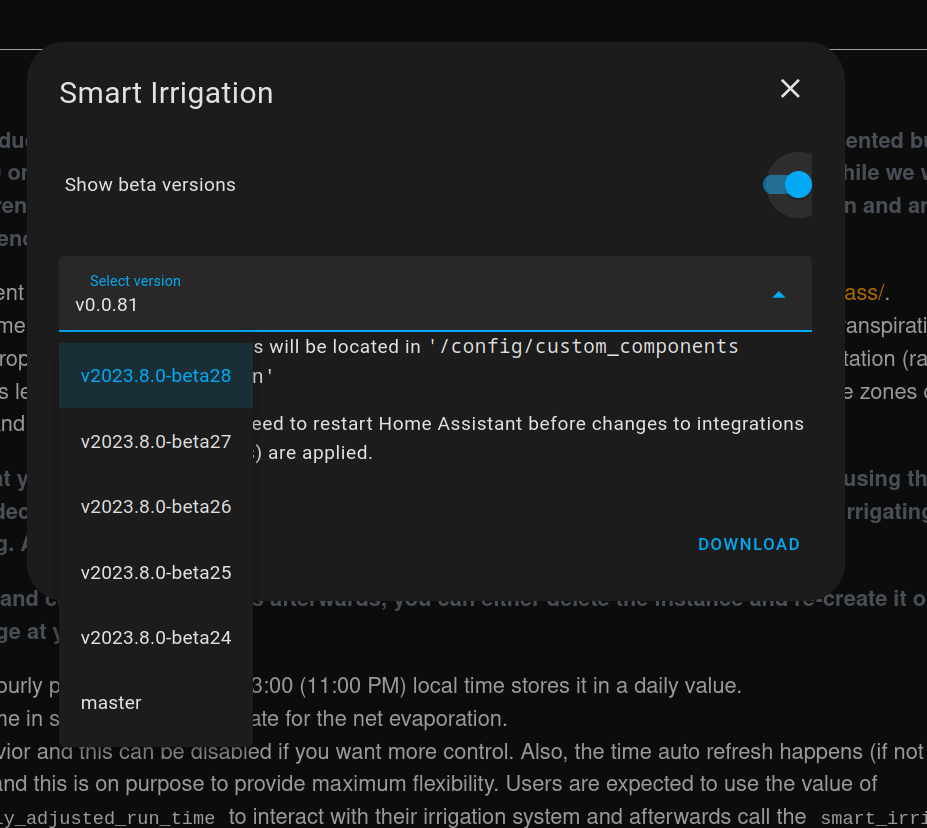Click the Show beta versions label
This screenshot has height=828, width=927.
[x=150, y=185]
